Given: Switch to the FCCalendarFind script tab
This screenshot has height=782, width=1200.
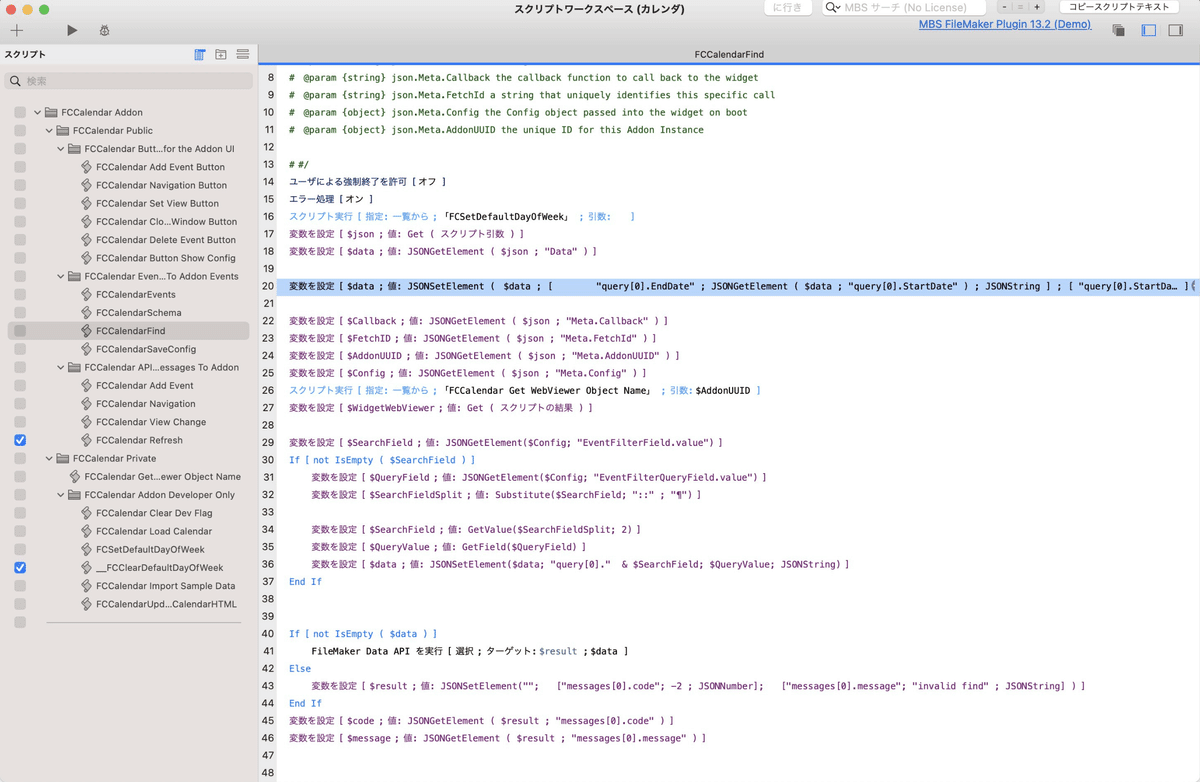Looking at the screenshot, I should tap(729, 55).
